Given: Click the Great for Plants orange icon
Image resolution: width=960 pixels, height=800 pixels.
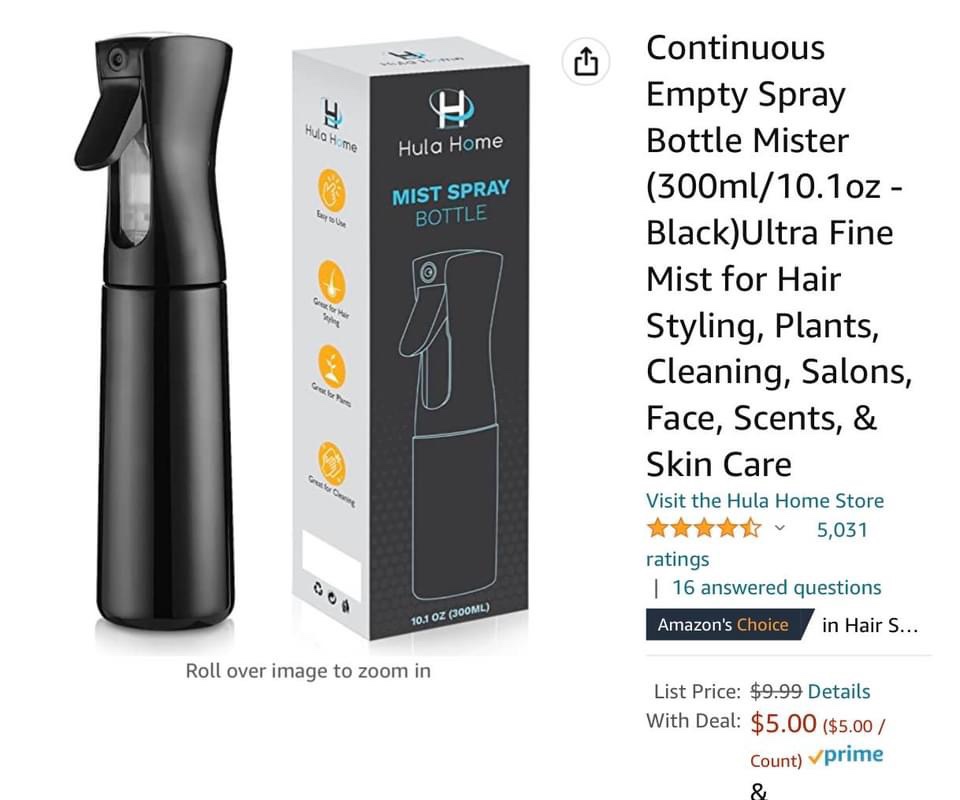Looking at the screenshot, I should (x=331, y=366).
